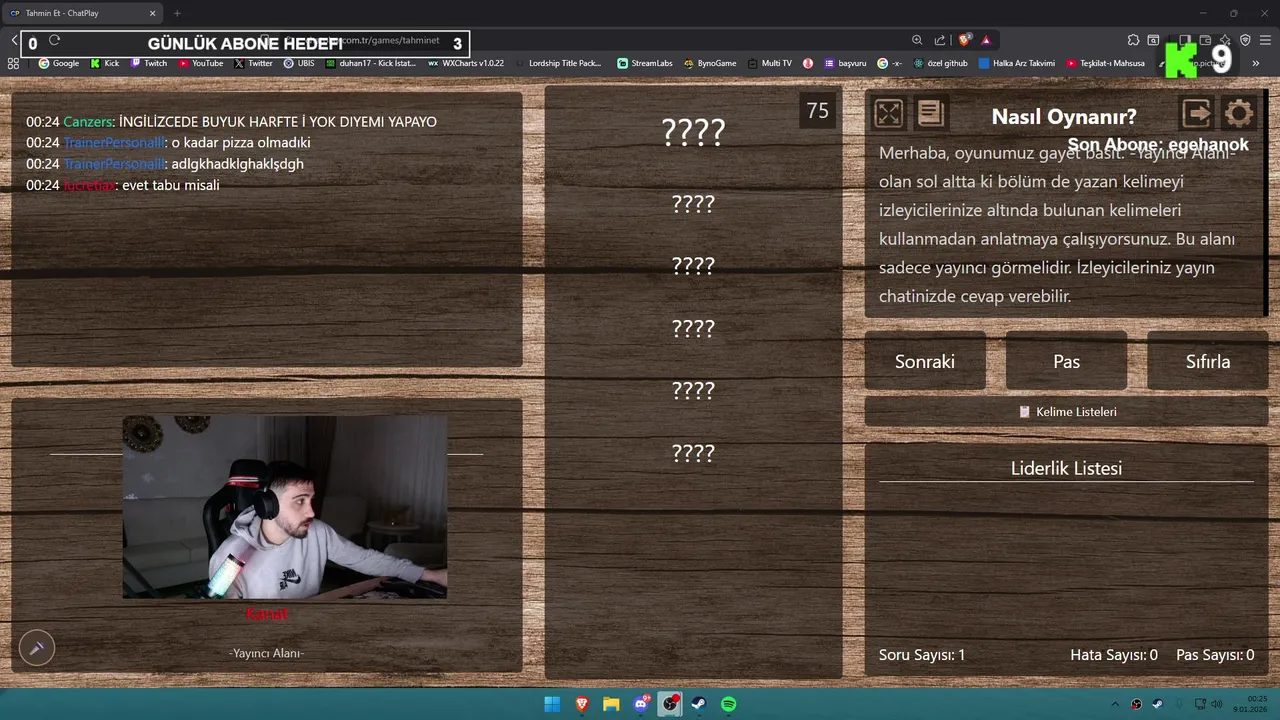Click the Brave Rewards triangle icon
The width and height of the screenshot is (1280, 720).
pos(986,40)
